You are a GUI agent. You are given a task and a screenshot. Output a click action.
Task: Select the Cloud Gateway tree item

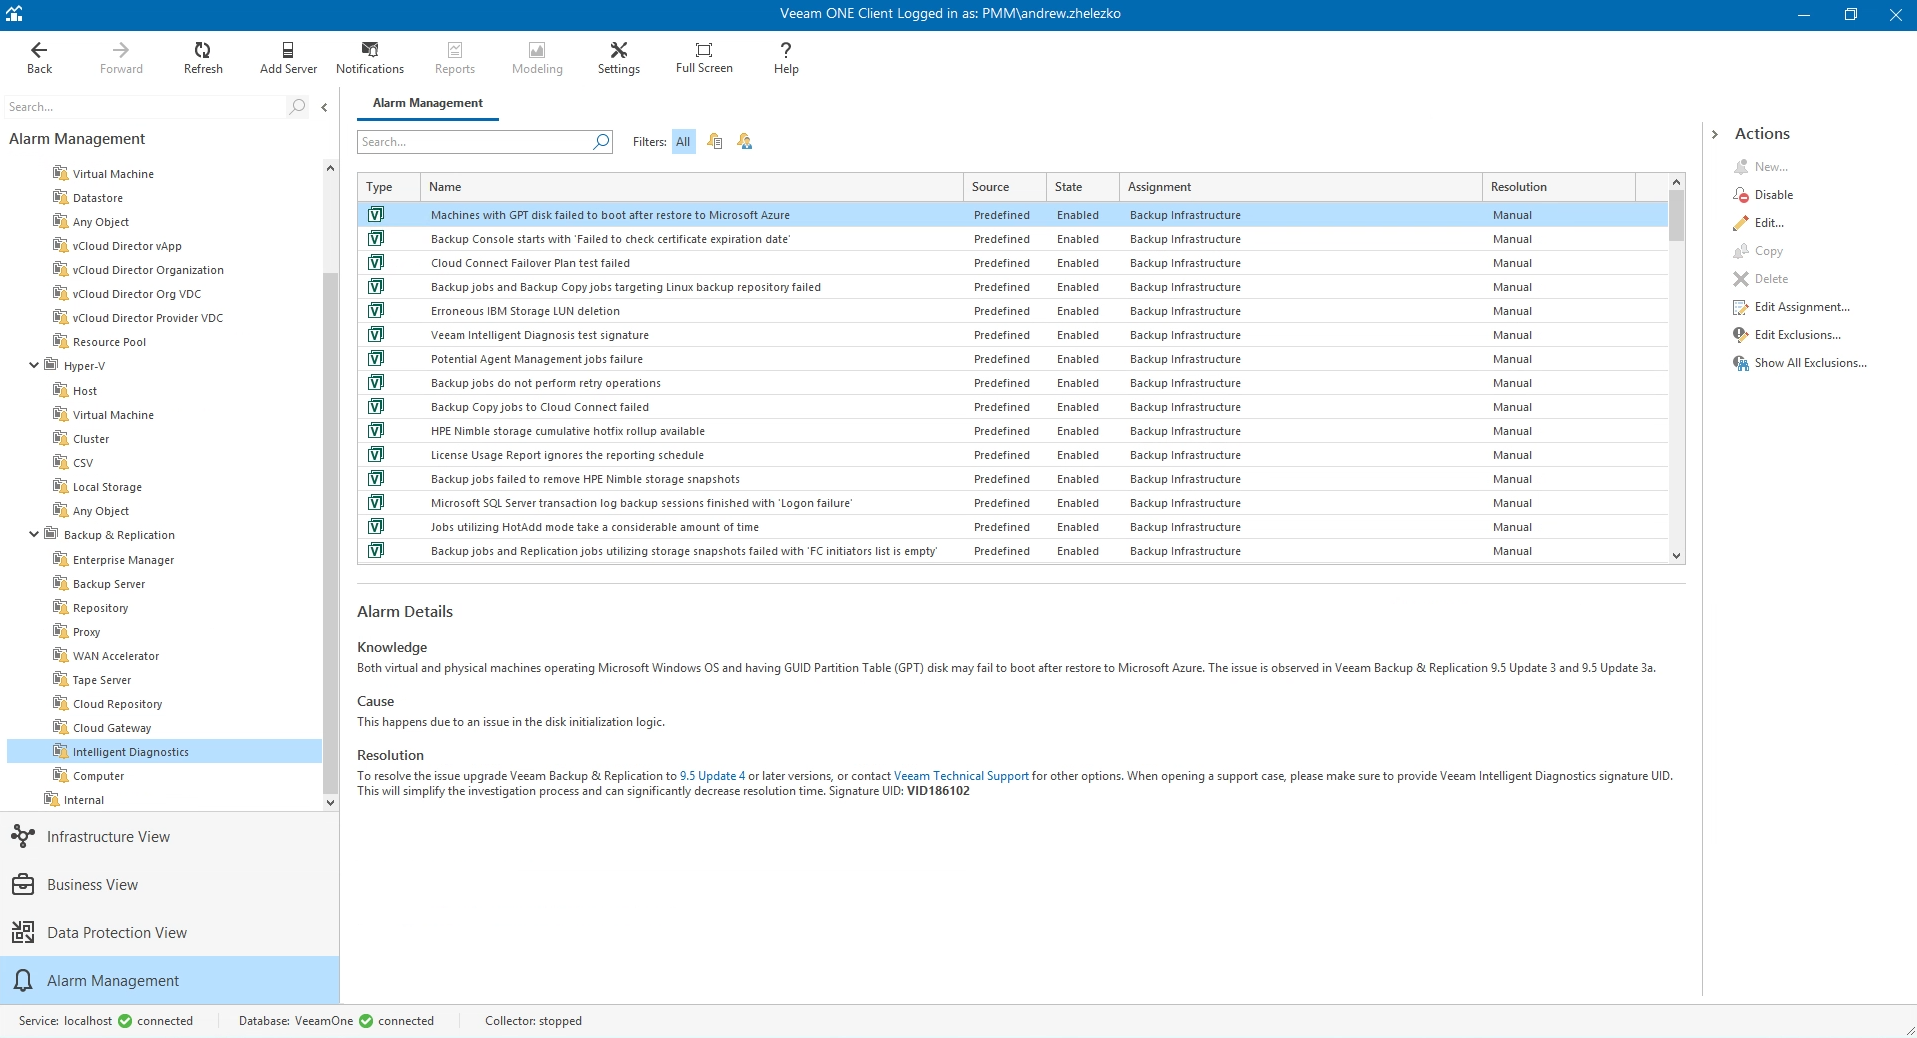pyautogui.click(x=112, y=728)
